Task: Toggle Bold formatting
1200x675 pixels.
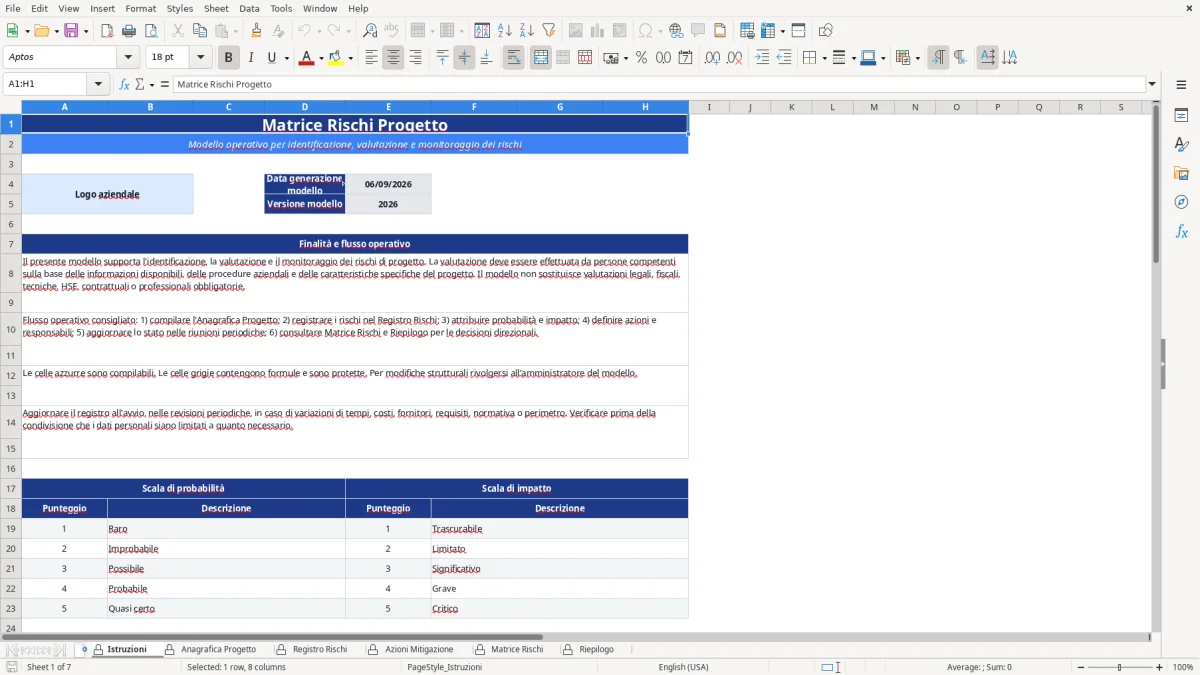Action: 228,58
